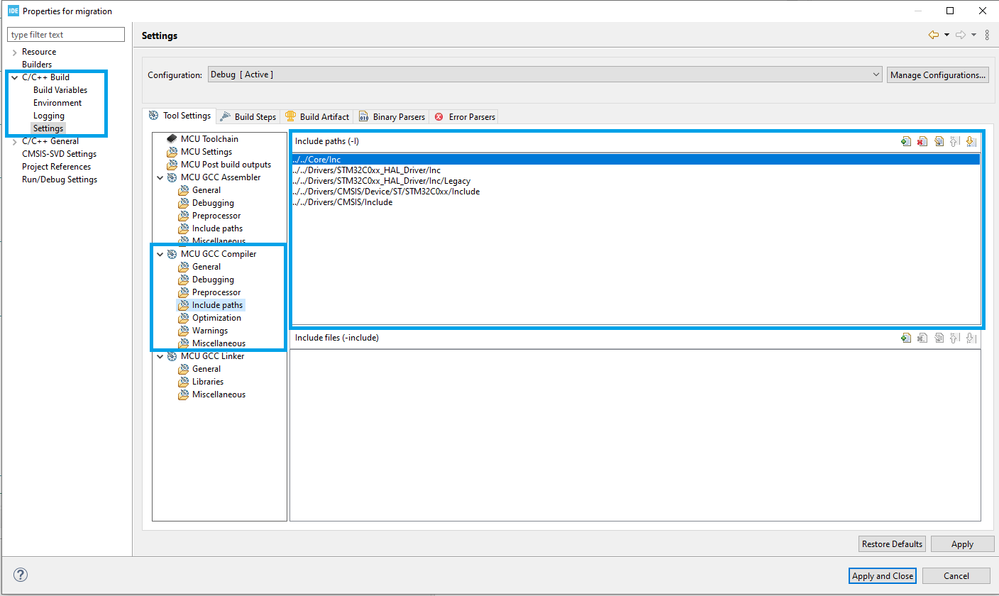
Task: Select MCU Toolchain in the tool tree
Action: point(209,139)
